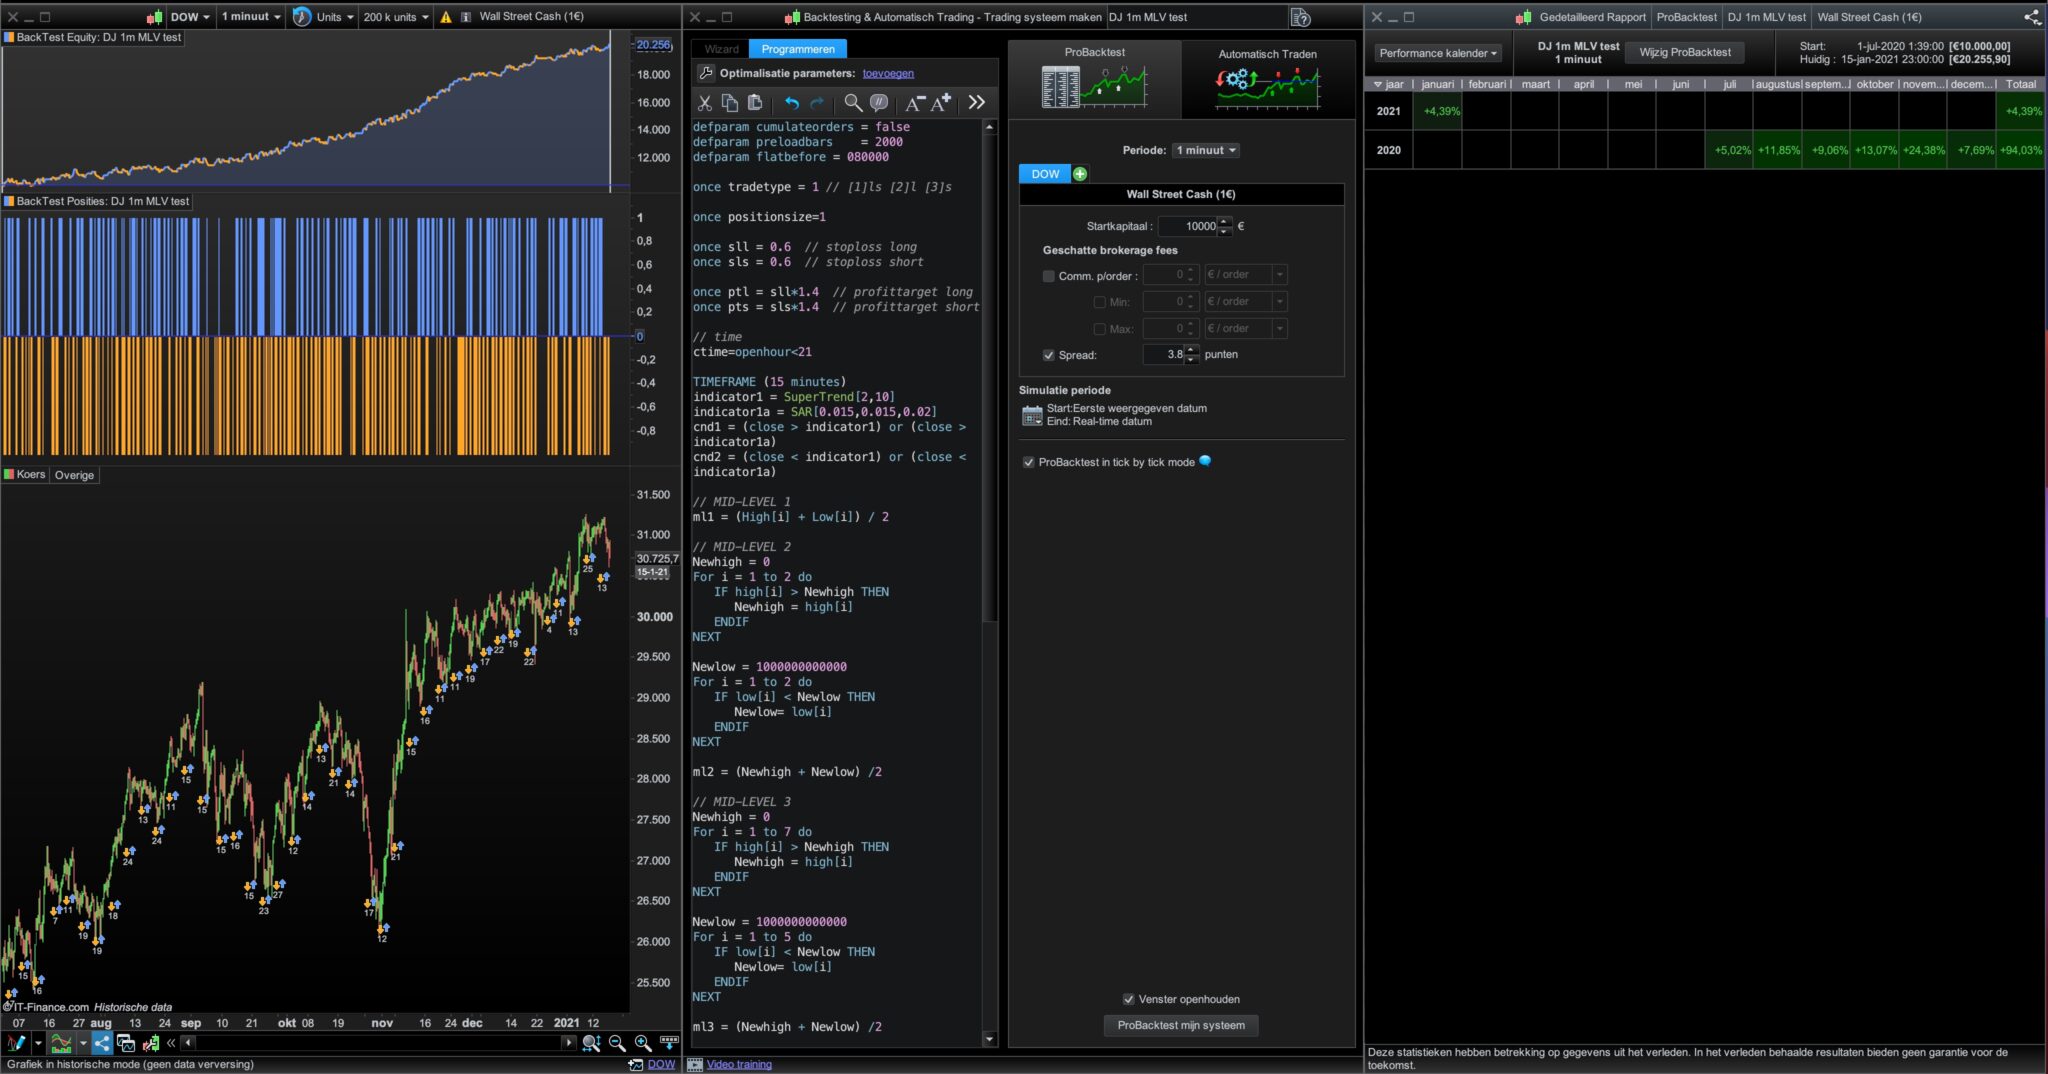2048x1074 pixels.
Task: Click the Startkapitaal input field
Action: [1188, 226]
